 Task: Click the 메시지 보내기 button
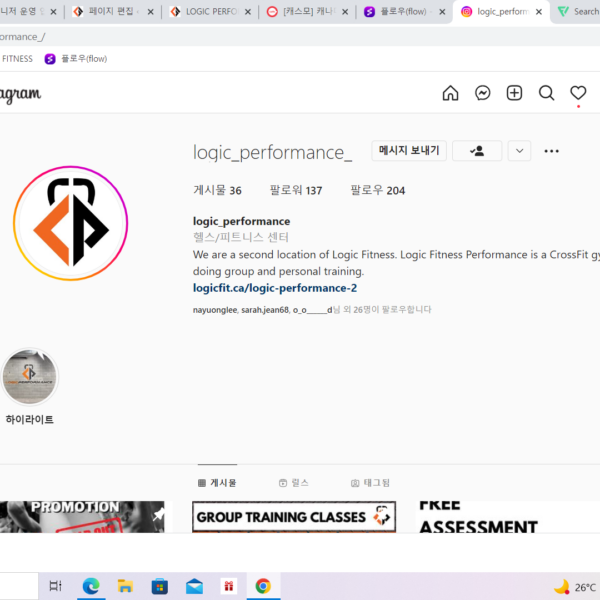pyautogui.click(x=408, y=151)
